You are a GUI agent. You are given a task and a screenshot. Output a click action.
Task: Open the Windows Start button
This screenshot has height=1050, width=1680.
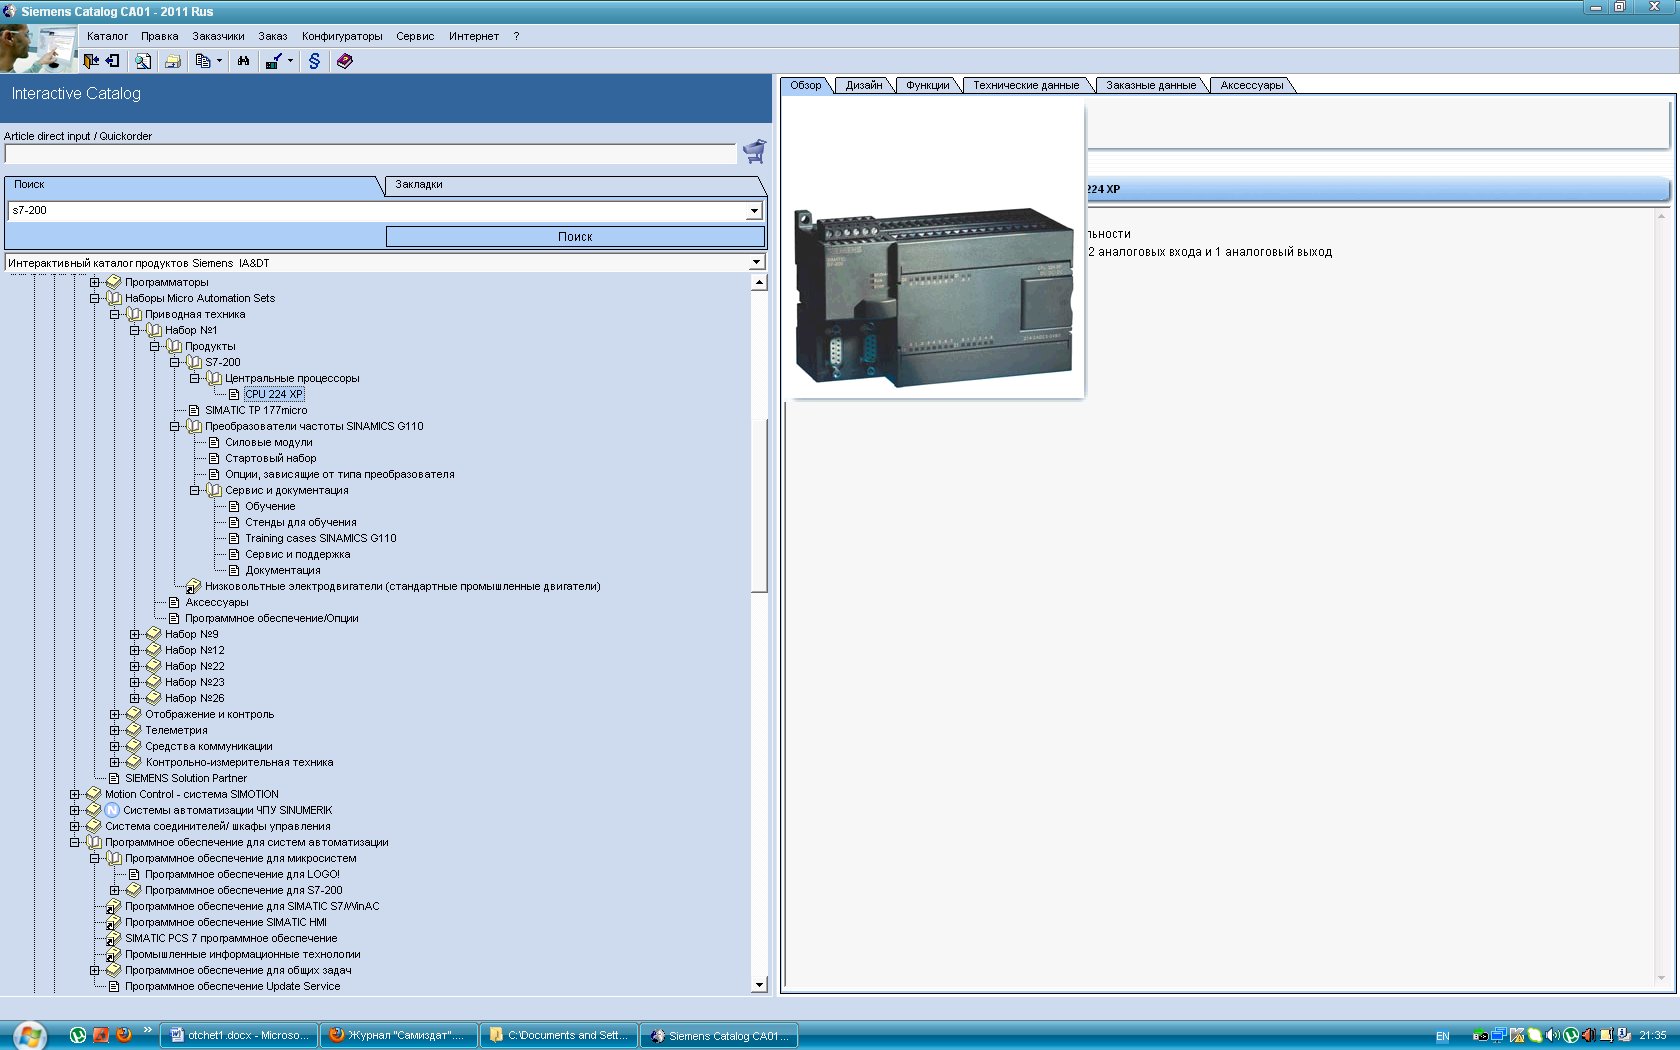pos(29,1036)
